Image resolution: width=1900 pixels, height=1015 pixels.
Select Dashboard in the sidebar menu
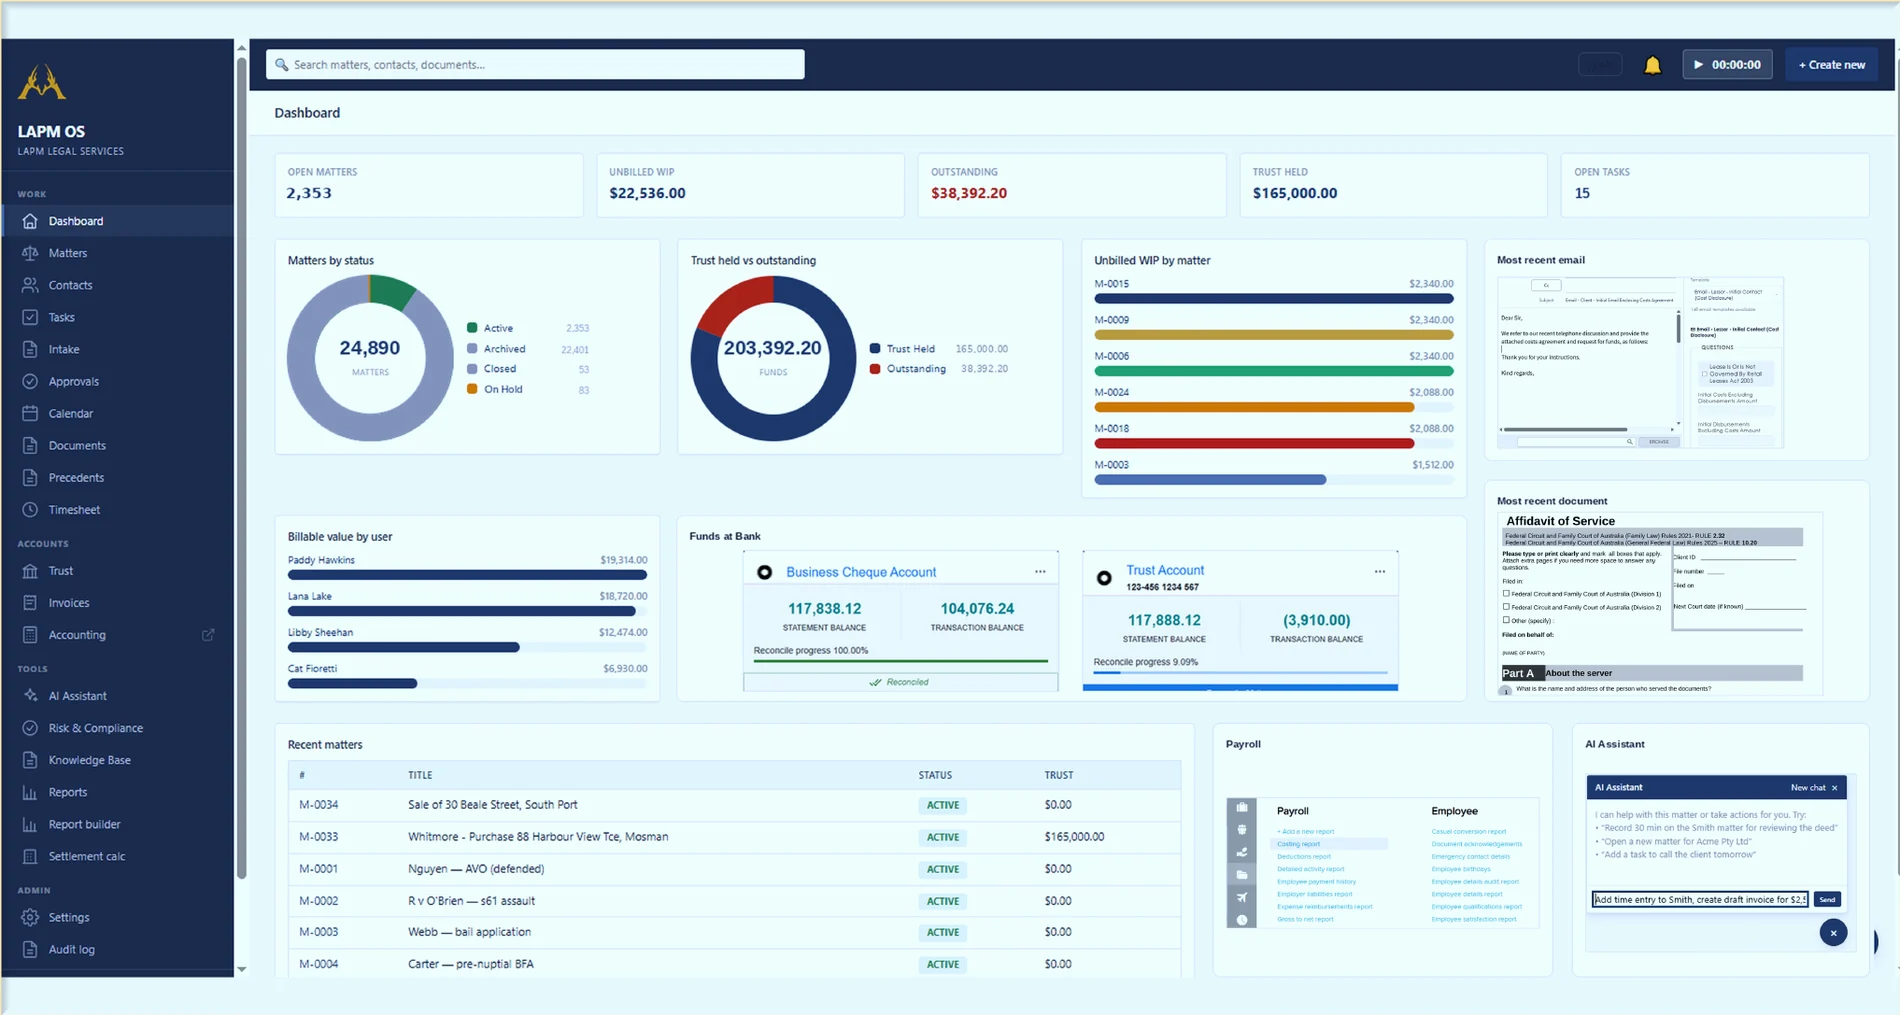[118, 221]
